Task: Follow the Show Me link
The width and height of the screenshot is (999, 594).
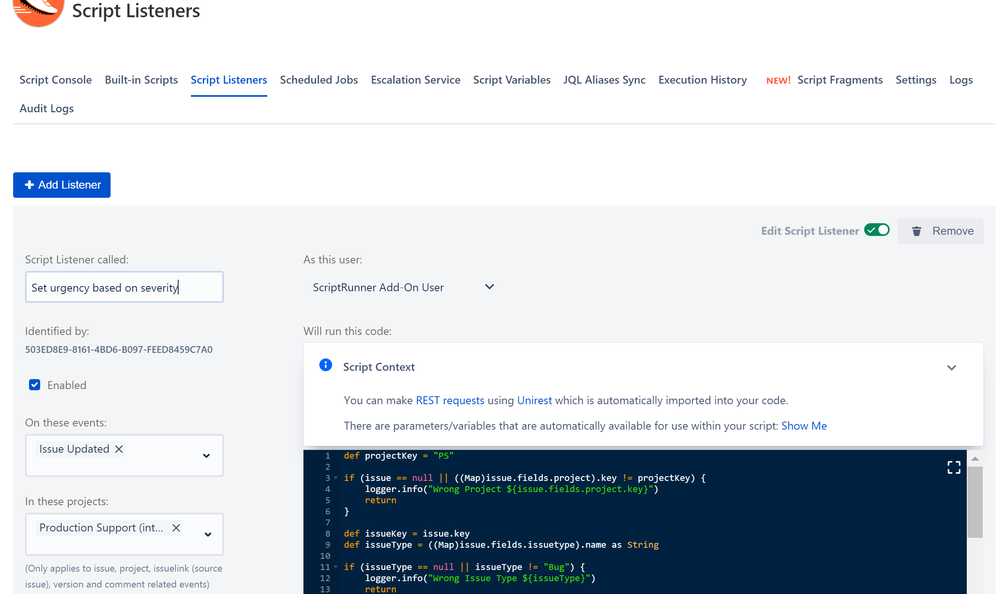Action: click(x=804, y=426)
